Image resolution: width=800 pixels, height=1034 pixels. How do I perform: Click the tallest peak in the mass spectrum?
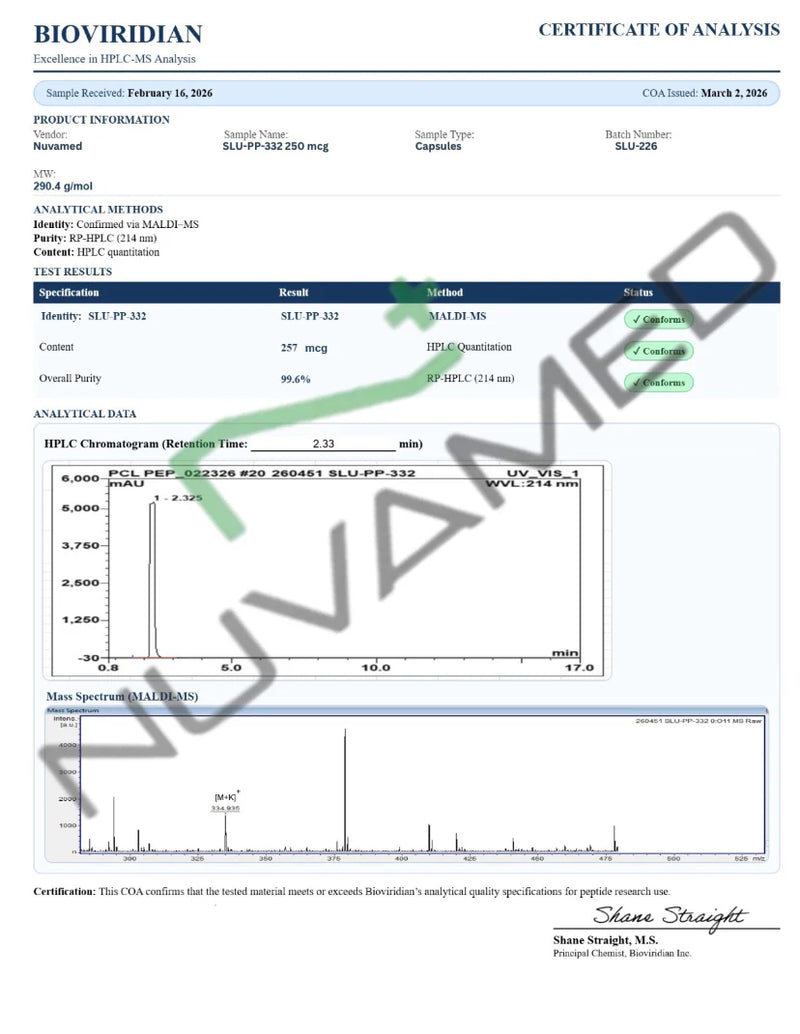point(345,789)
